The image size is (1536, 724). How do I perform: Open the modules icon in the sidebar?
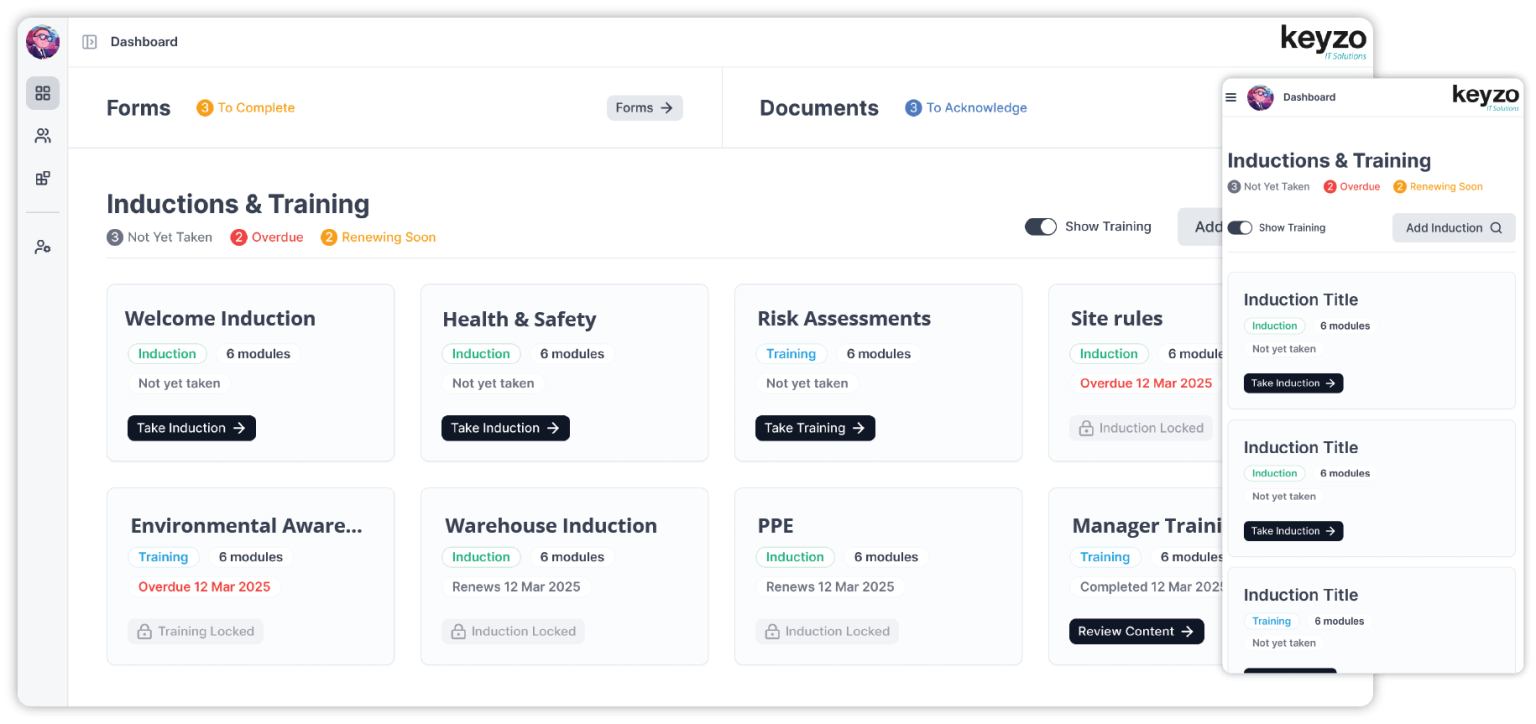coord(42,177)
